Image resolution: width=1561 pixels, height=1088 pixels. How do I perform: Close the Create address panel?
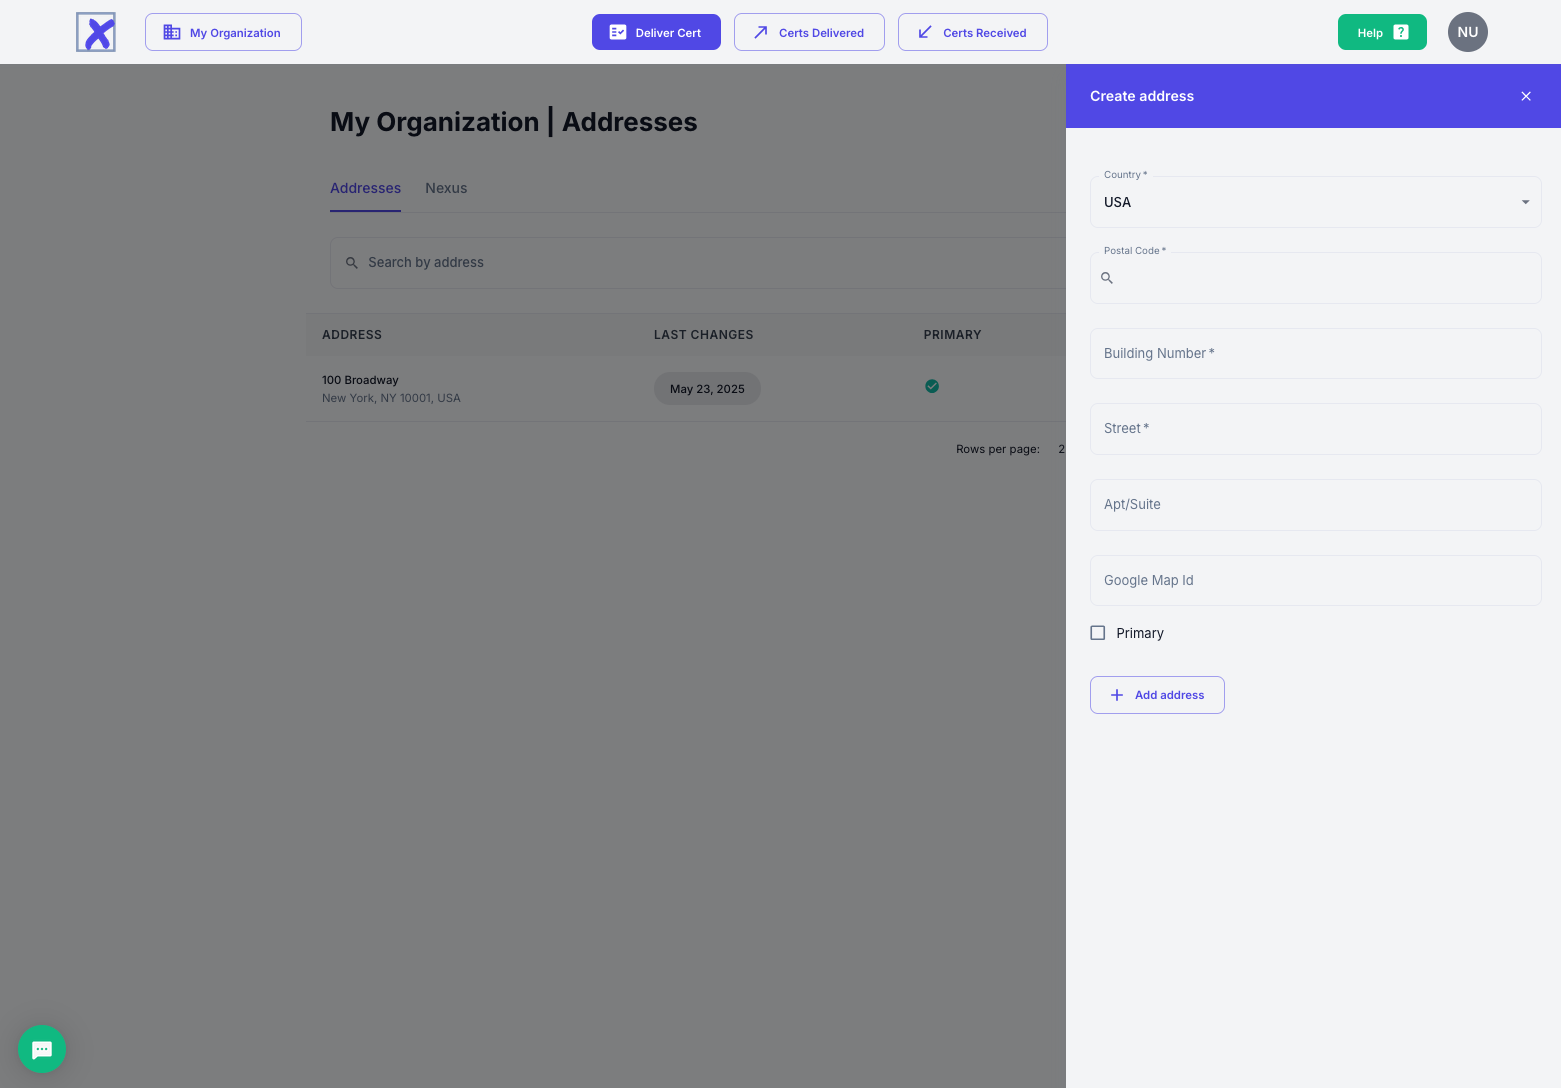click(x=1525, y=96)
